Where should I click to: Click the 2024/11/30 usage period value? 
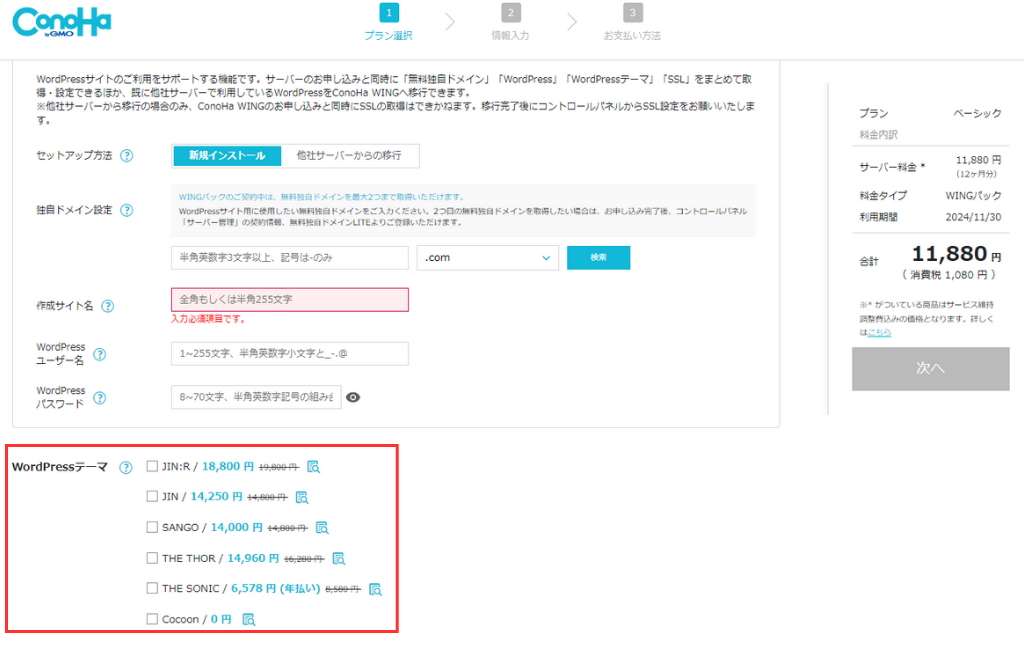[x=973, y=217]
